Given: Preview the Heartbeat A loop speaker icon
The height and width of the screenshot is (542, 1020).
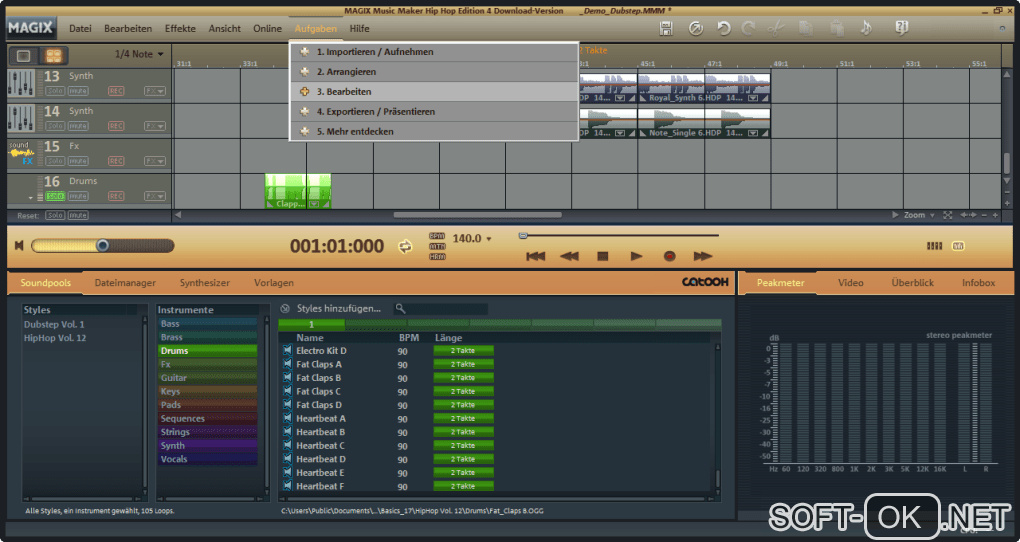Looking at the screenshot, I should click(x=287, y=418).
